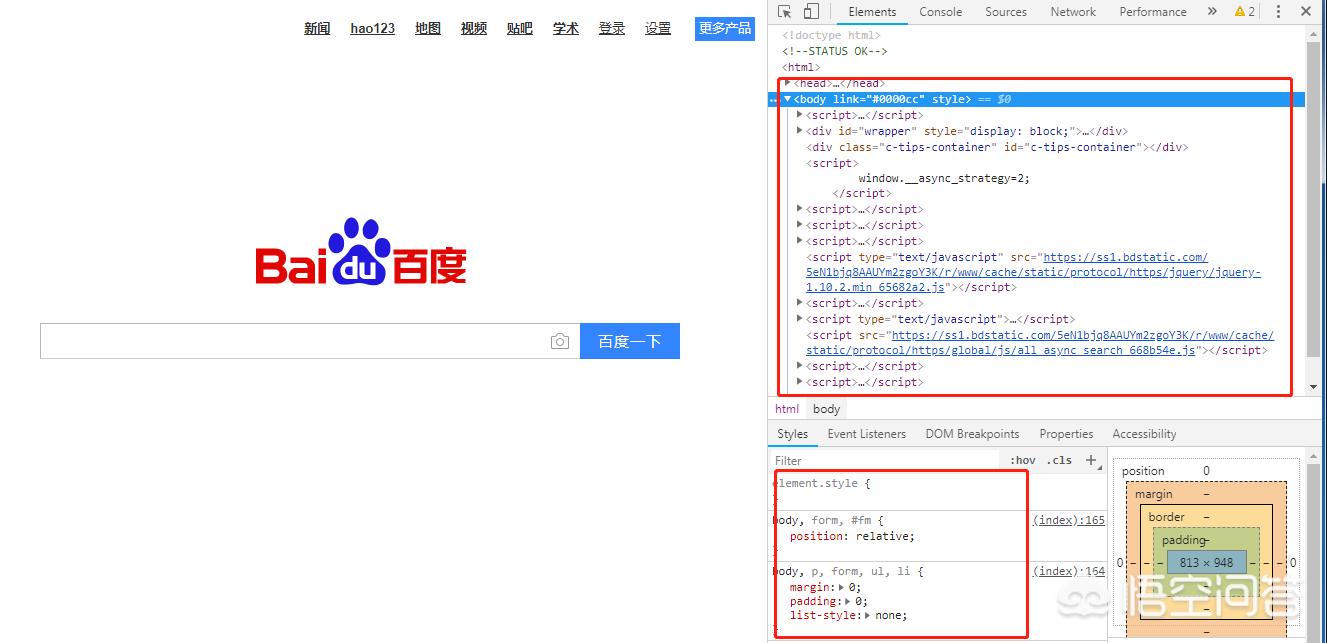This screenshot has width=1327, height=643.
Task: Open the Performance tab
Action: 1153,12
